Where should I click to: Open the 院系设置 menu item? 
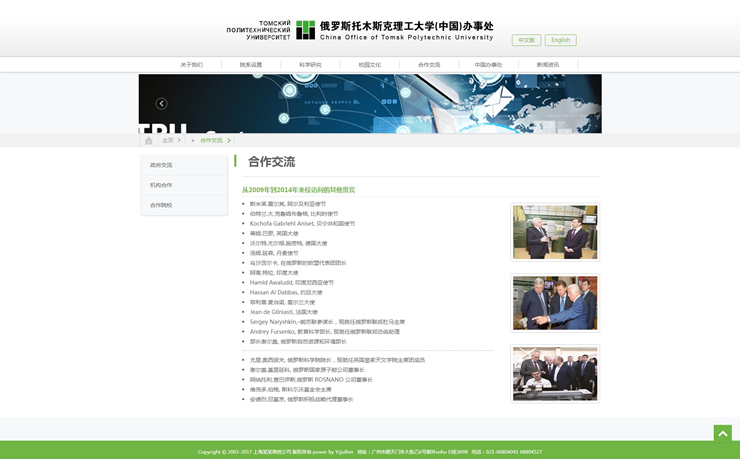point(251,65)
